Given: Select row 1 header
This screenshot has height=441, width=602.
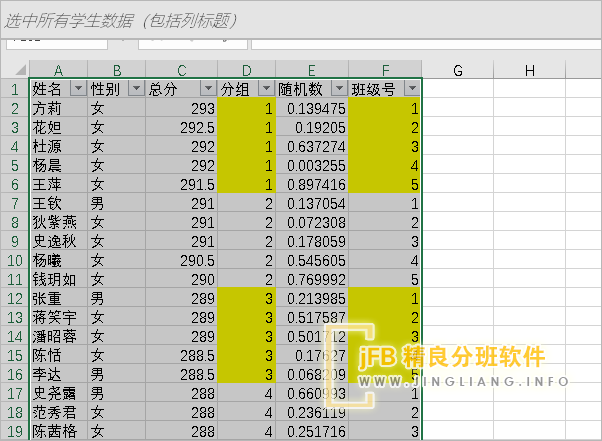Looking at the screenshot, I should tap(15, 89).
